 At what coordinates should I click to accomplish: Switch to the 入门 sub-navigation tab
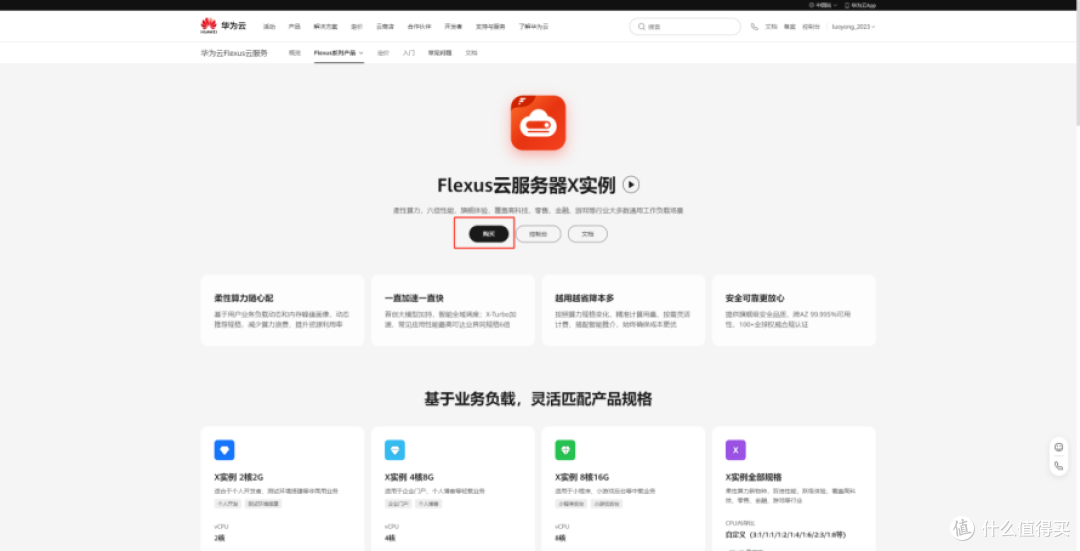[x=408, y=53]
